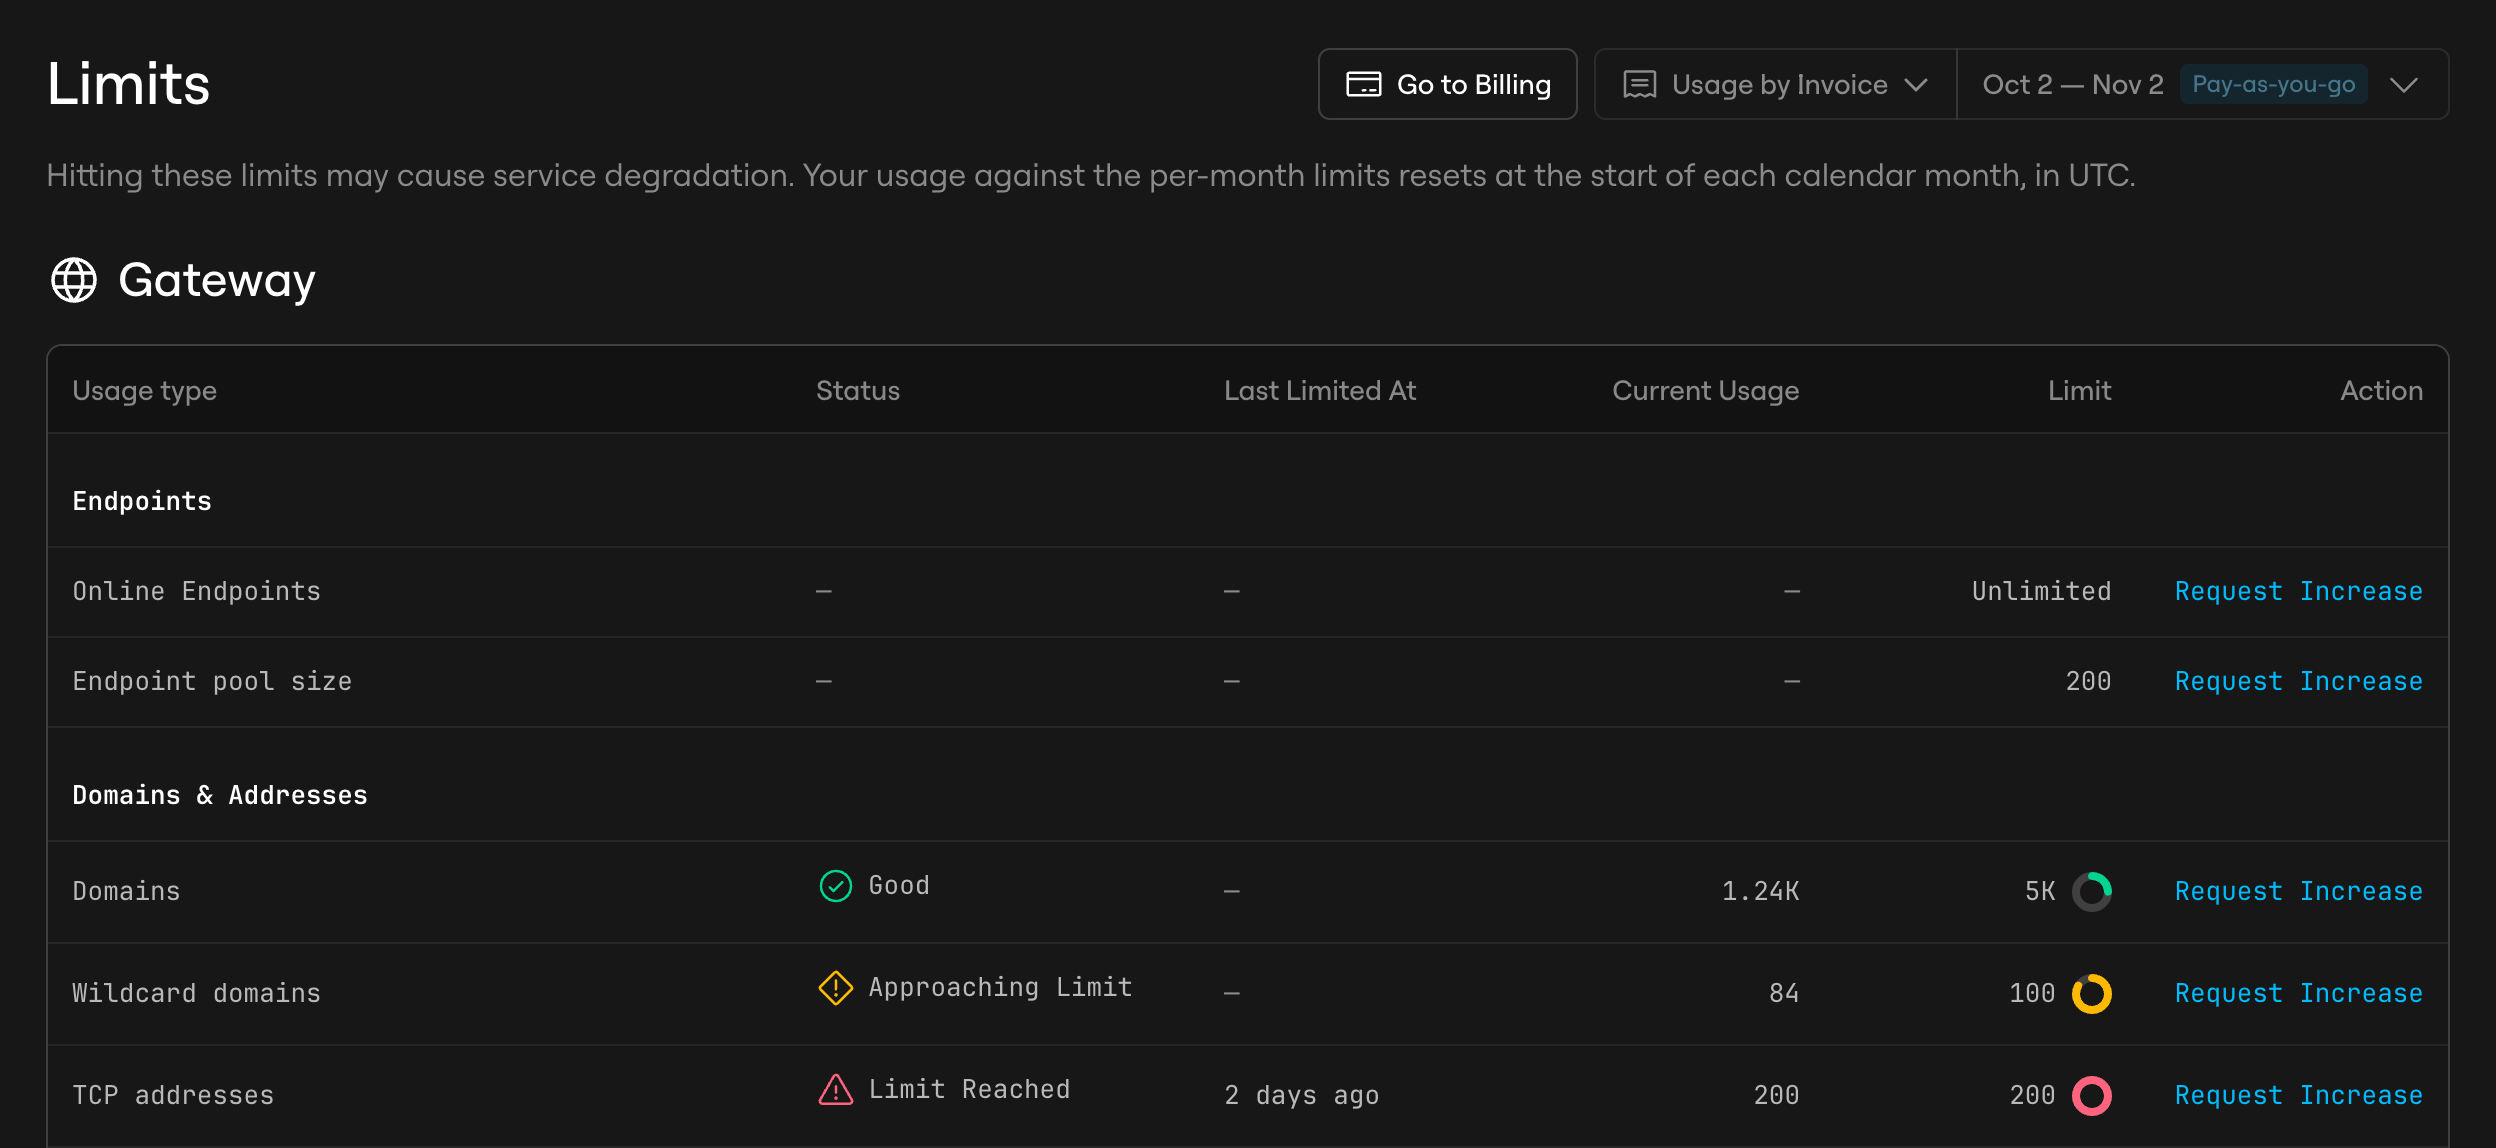Click the invoice receipt icon
The width and height of the screenshot is (2496, 1148).
(x=1640, y=84)
